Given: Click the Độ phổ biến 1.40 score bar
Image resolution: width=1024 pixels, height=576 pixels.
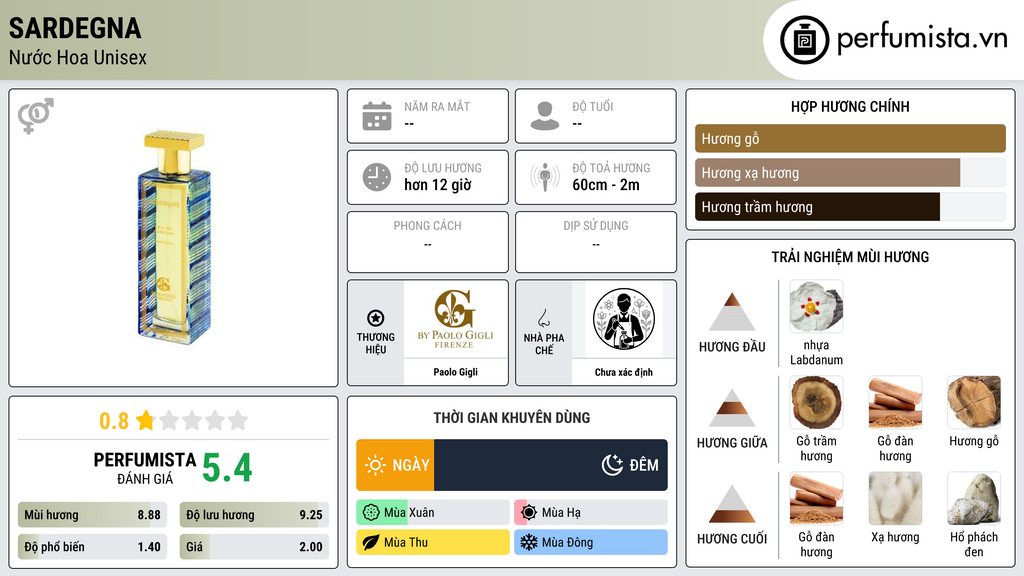Looking at the screenshot, I should pyautogui.click(x=92, y=547).
